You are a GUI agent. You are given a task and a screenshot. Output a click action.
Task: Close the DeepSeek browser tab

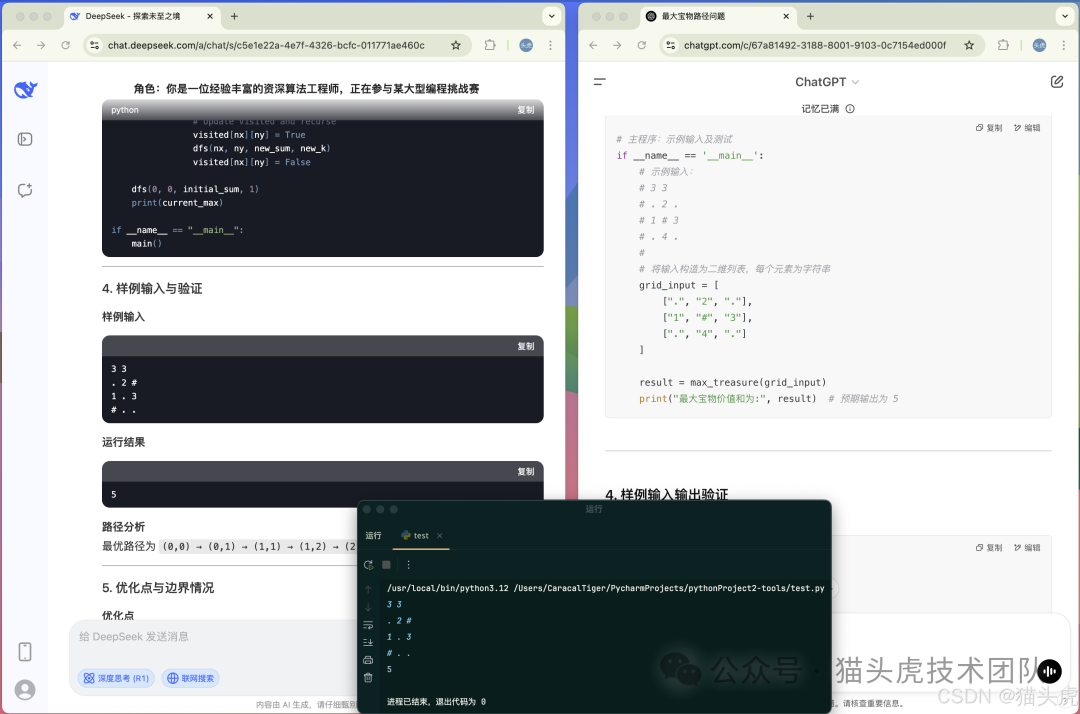coord(210,16)
